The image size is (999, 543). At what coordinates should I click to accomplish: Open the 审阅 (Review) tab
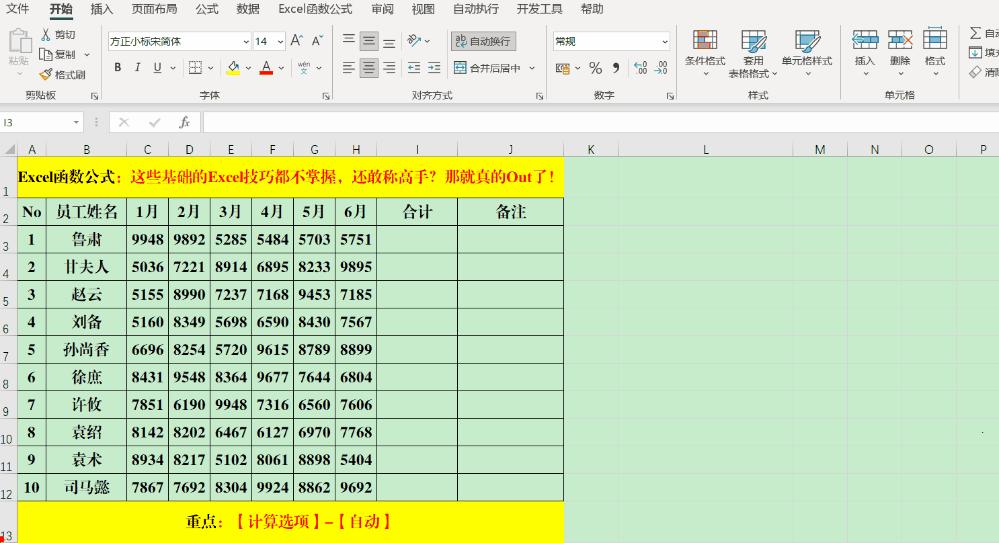click(x=382, y=9)
